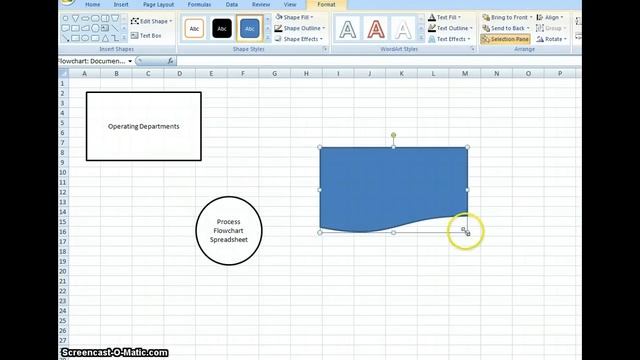Open the Name Box dropdown arrow

[130, 61]
